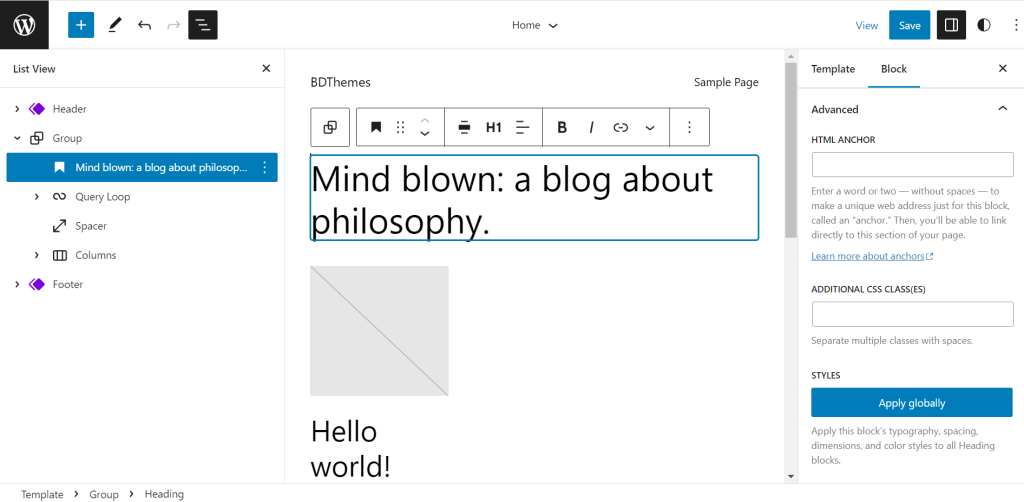The height and width of the screenshot is (502, 1024).
Task: Open the block inserter plus button
Action: 81,25
